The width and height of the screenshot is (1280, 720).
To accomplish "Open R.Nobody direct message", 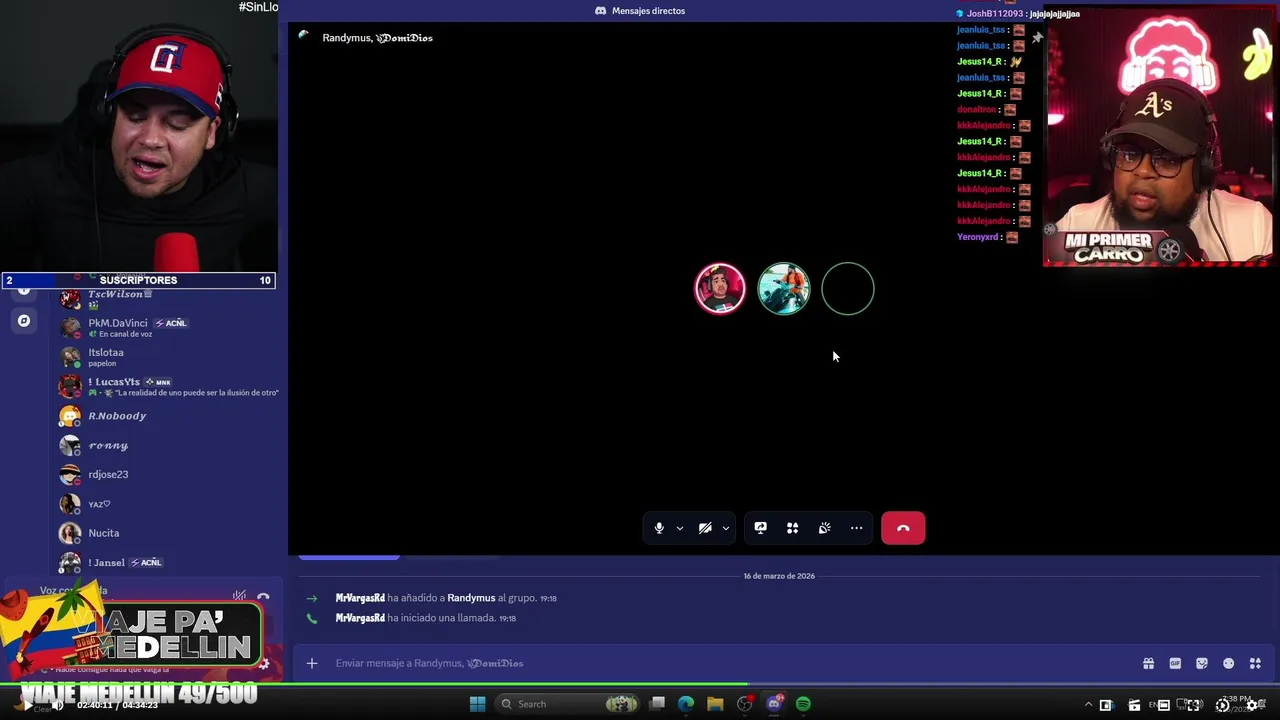I will click(165, 416).
